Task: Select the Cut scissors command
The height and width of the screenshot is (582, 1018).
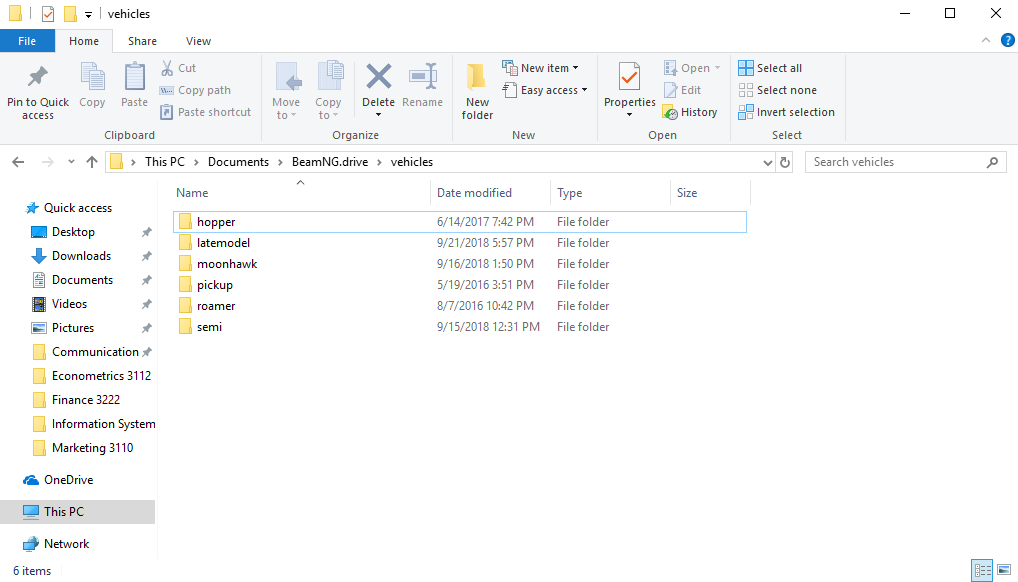Action: pos(179,68)
